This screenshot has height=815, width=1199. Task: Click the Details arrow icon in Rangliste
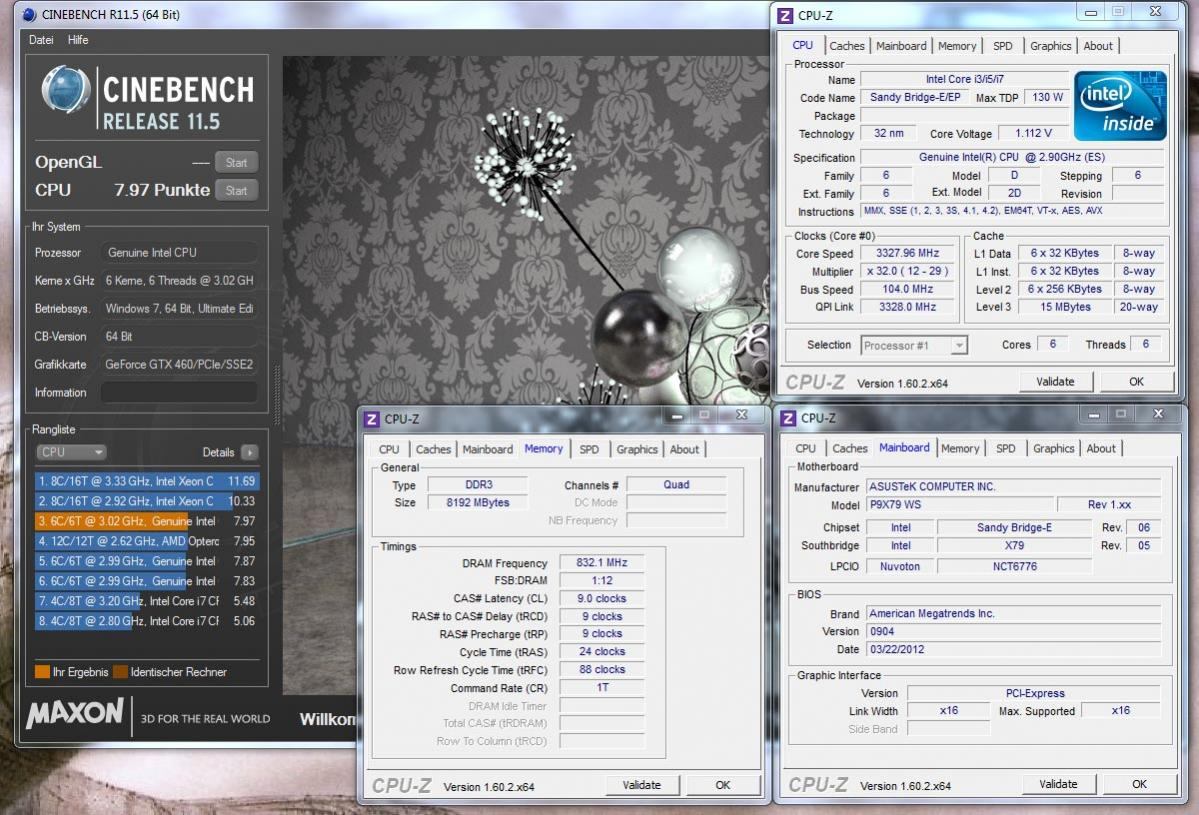point(249,452)
